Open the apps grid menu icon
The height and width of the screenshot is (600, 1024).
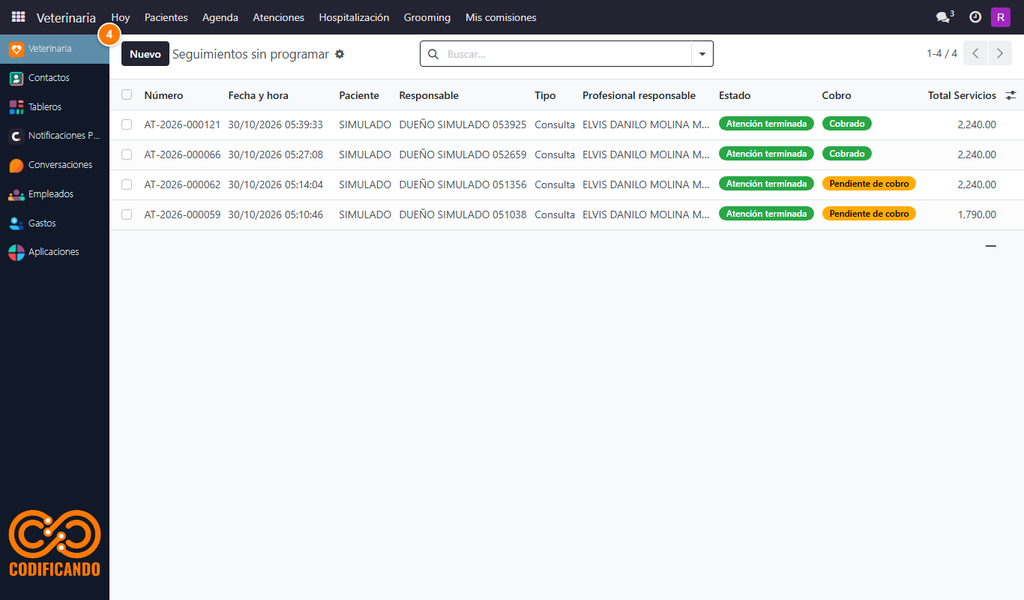[18, 17]
